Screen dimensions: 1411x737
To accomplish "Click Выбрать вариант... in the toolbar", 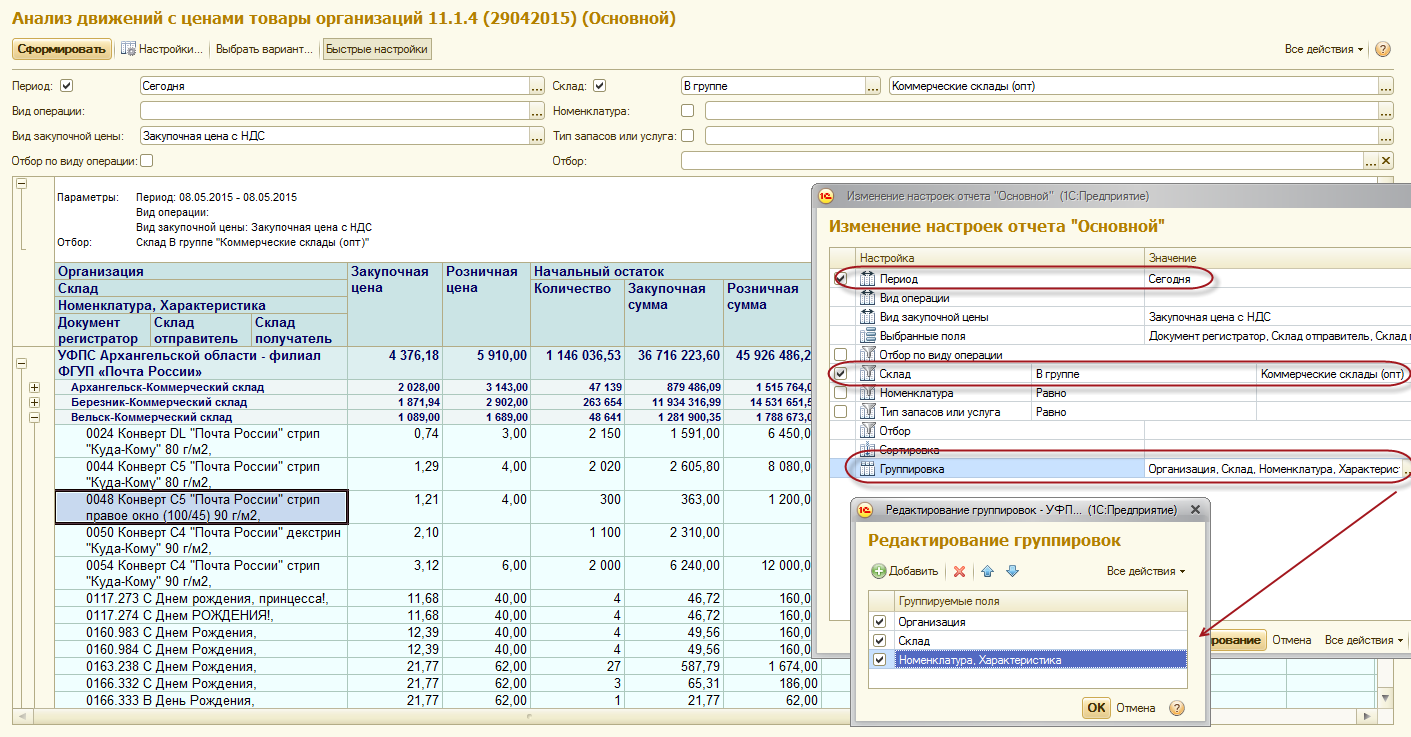I will tap(264, 49).
